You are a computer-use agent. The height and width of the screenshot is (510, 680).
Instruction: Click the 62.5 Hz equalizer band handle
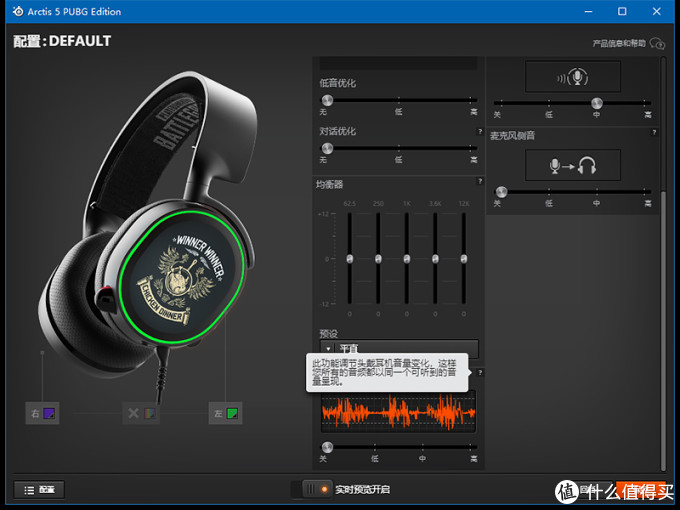pos(350,259)
